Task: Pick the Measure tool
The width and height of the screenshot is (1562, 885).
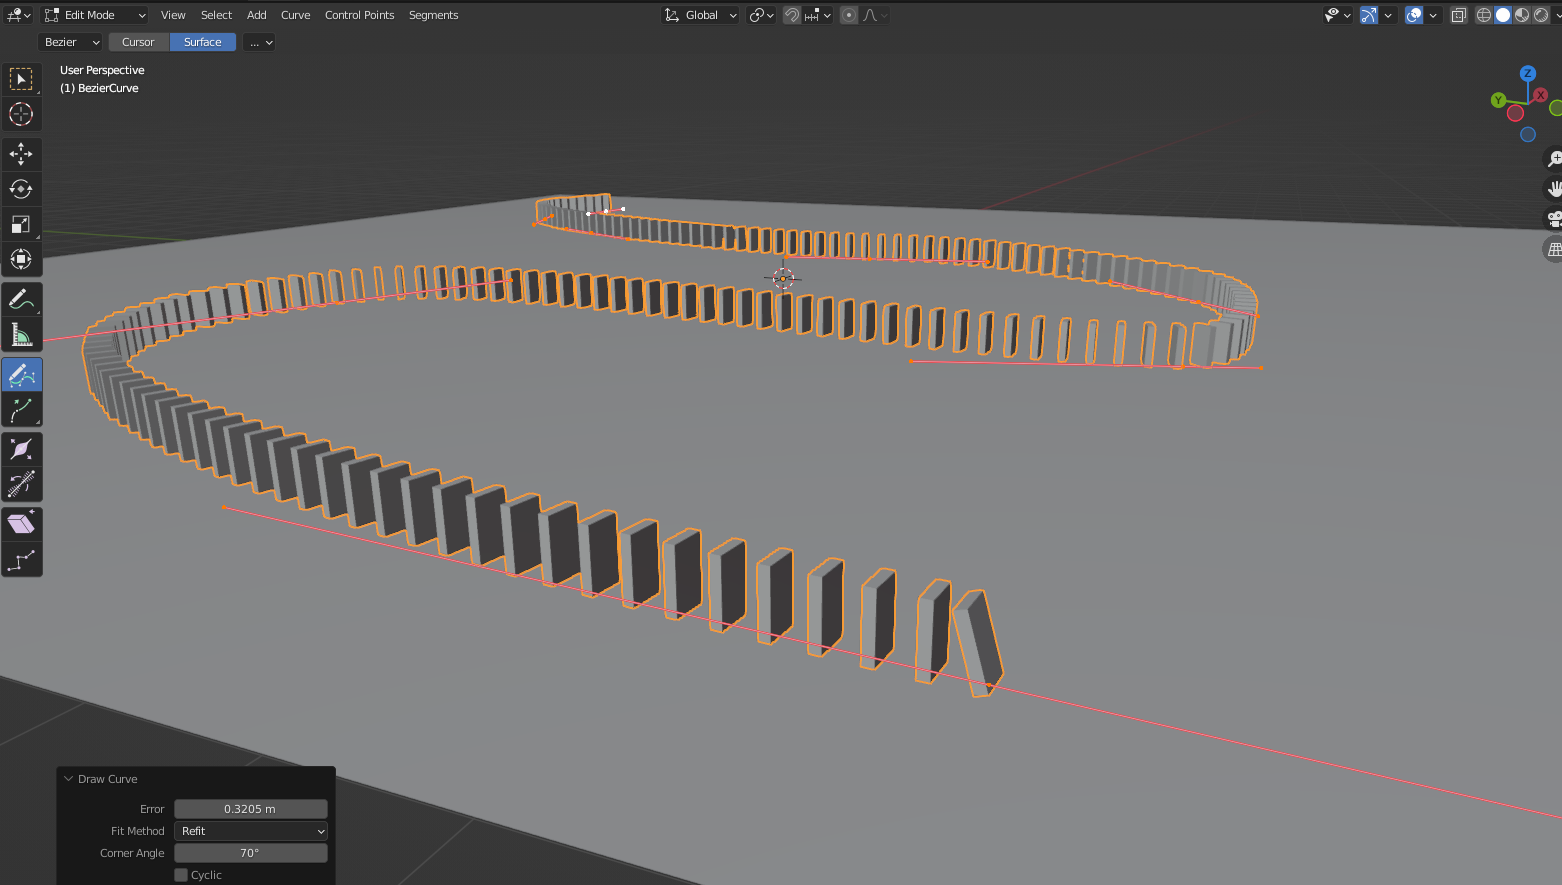Action: [21, 335]
